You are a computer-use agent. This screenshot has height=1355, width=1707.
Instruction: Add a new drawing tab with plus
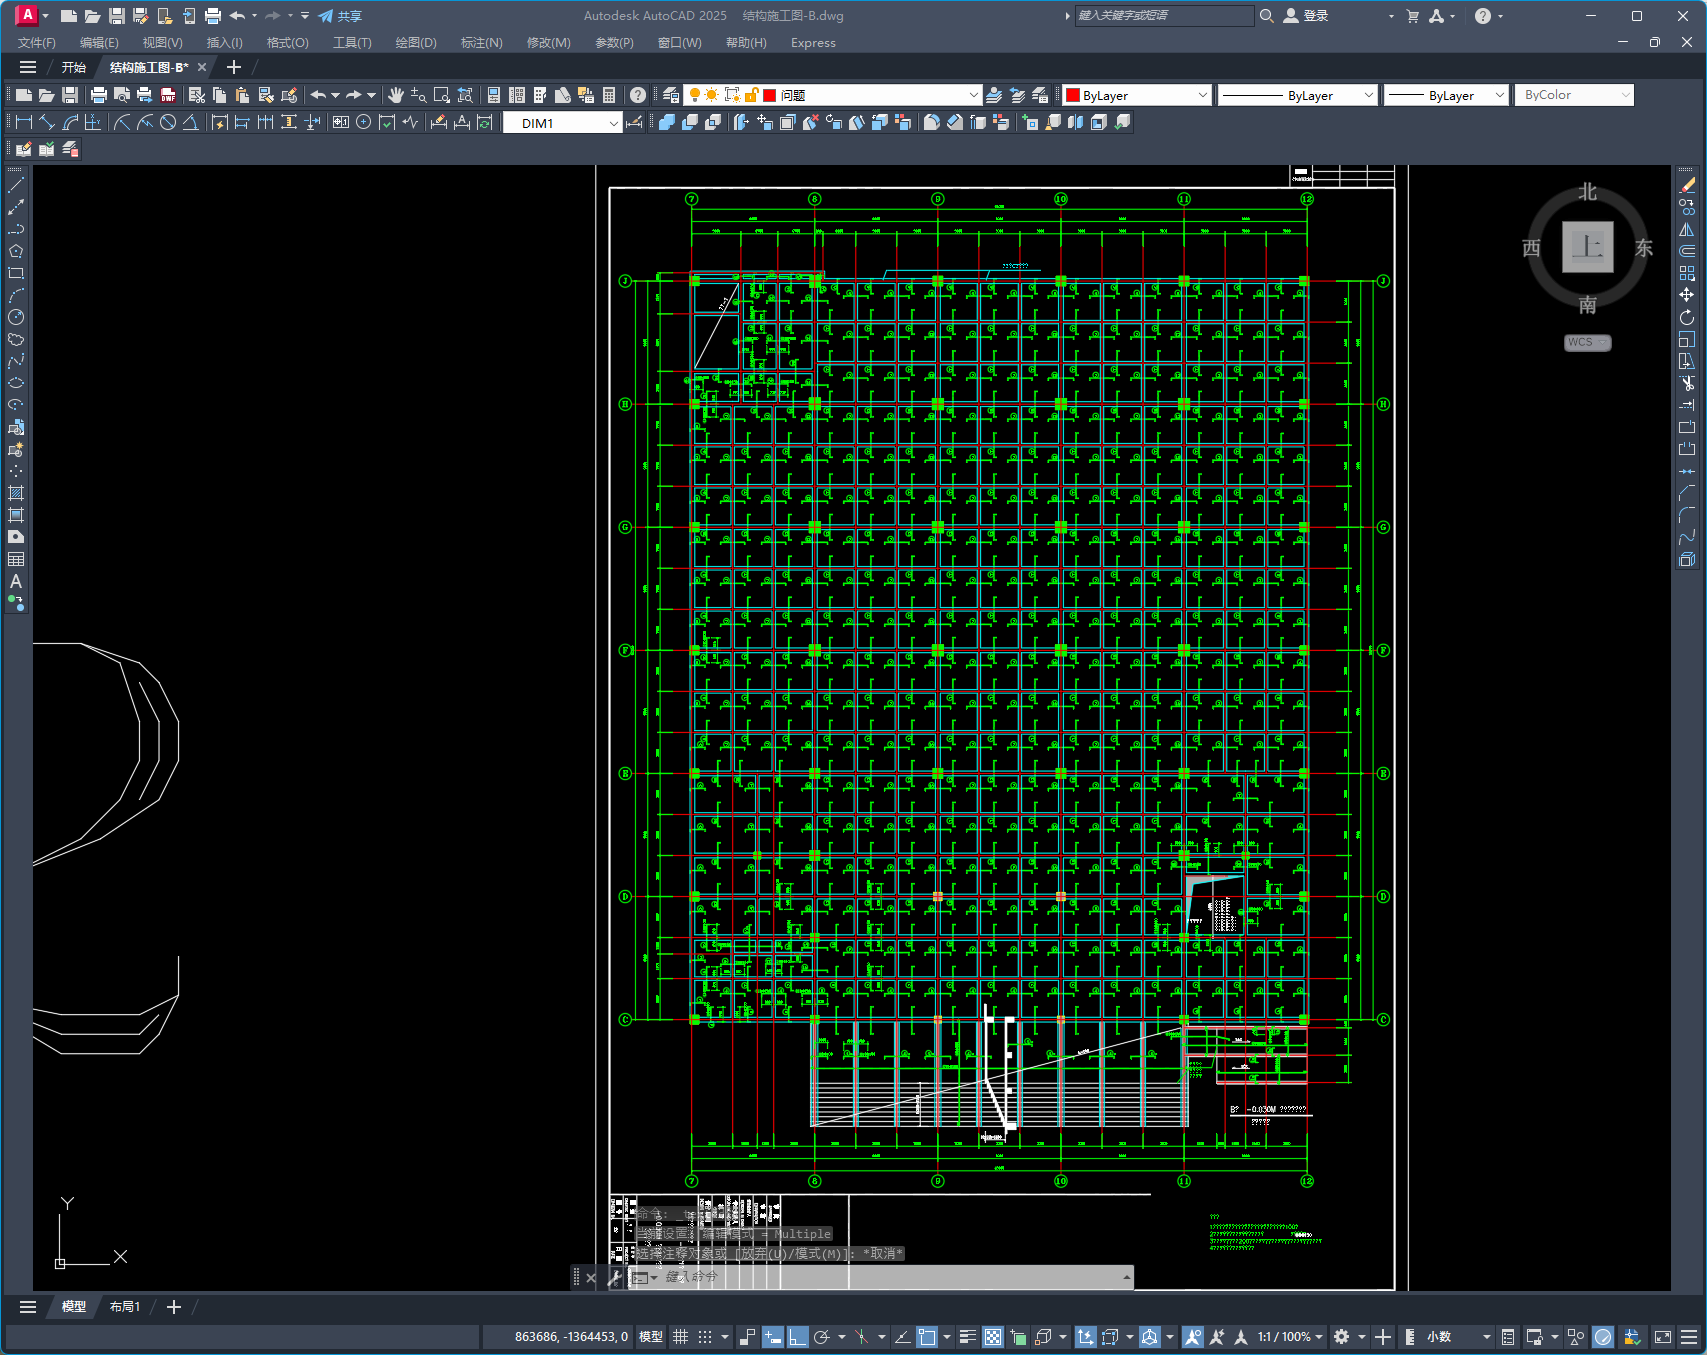[234, 67]
